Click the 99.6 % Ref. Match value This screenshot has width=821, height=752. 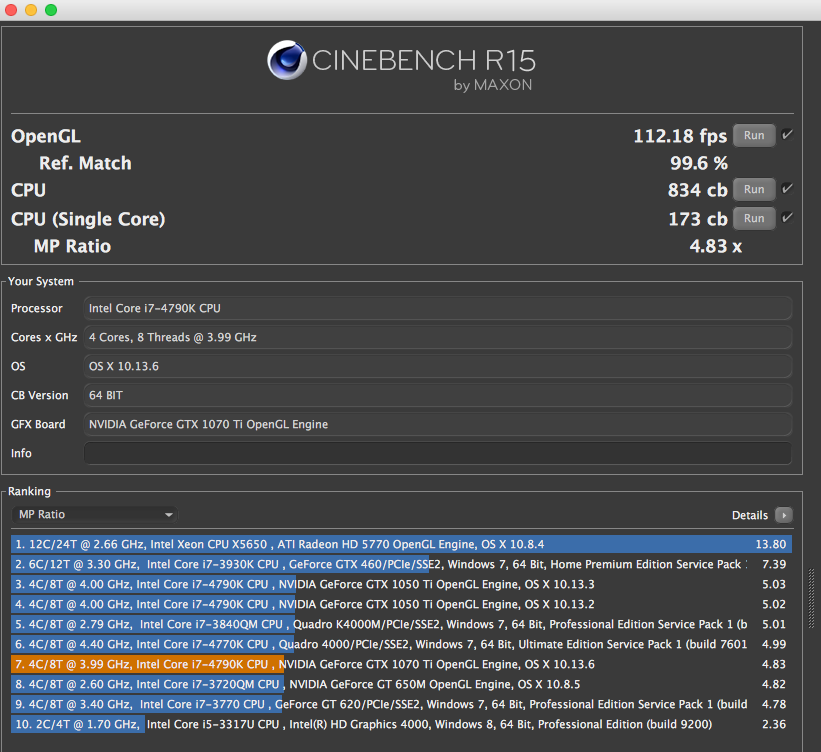(699, 163)
